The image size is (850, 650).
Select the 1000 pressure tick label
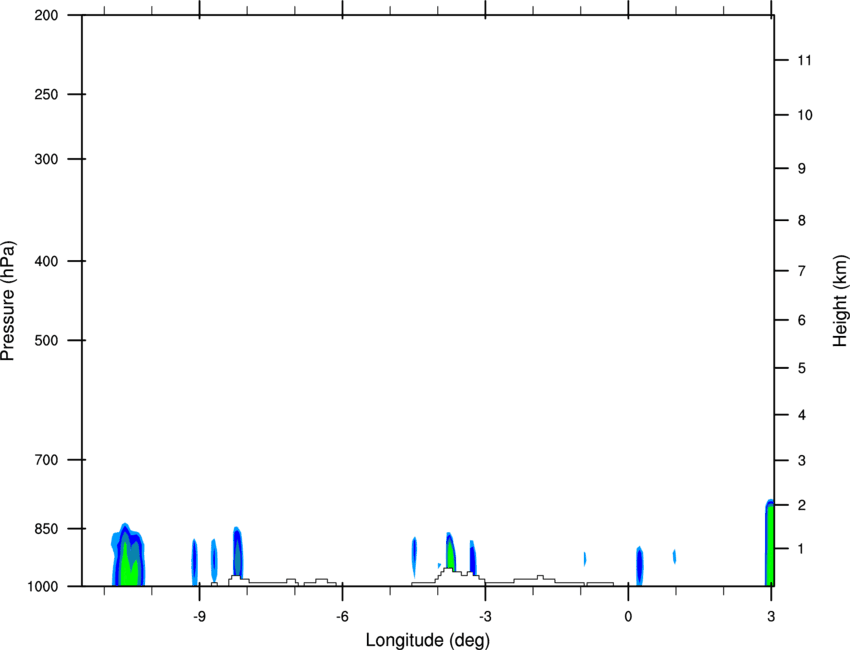tap(42, 586)
